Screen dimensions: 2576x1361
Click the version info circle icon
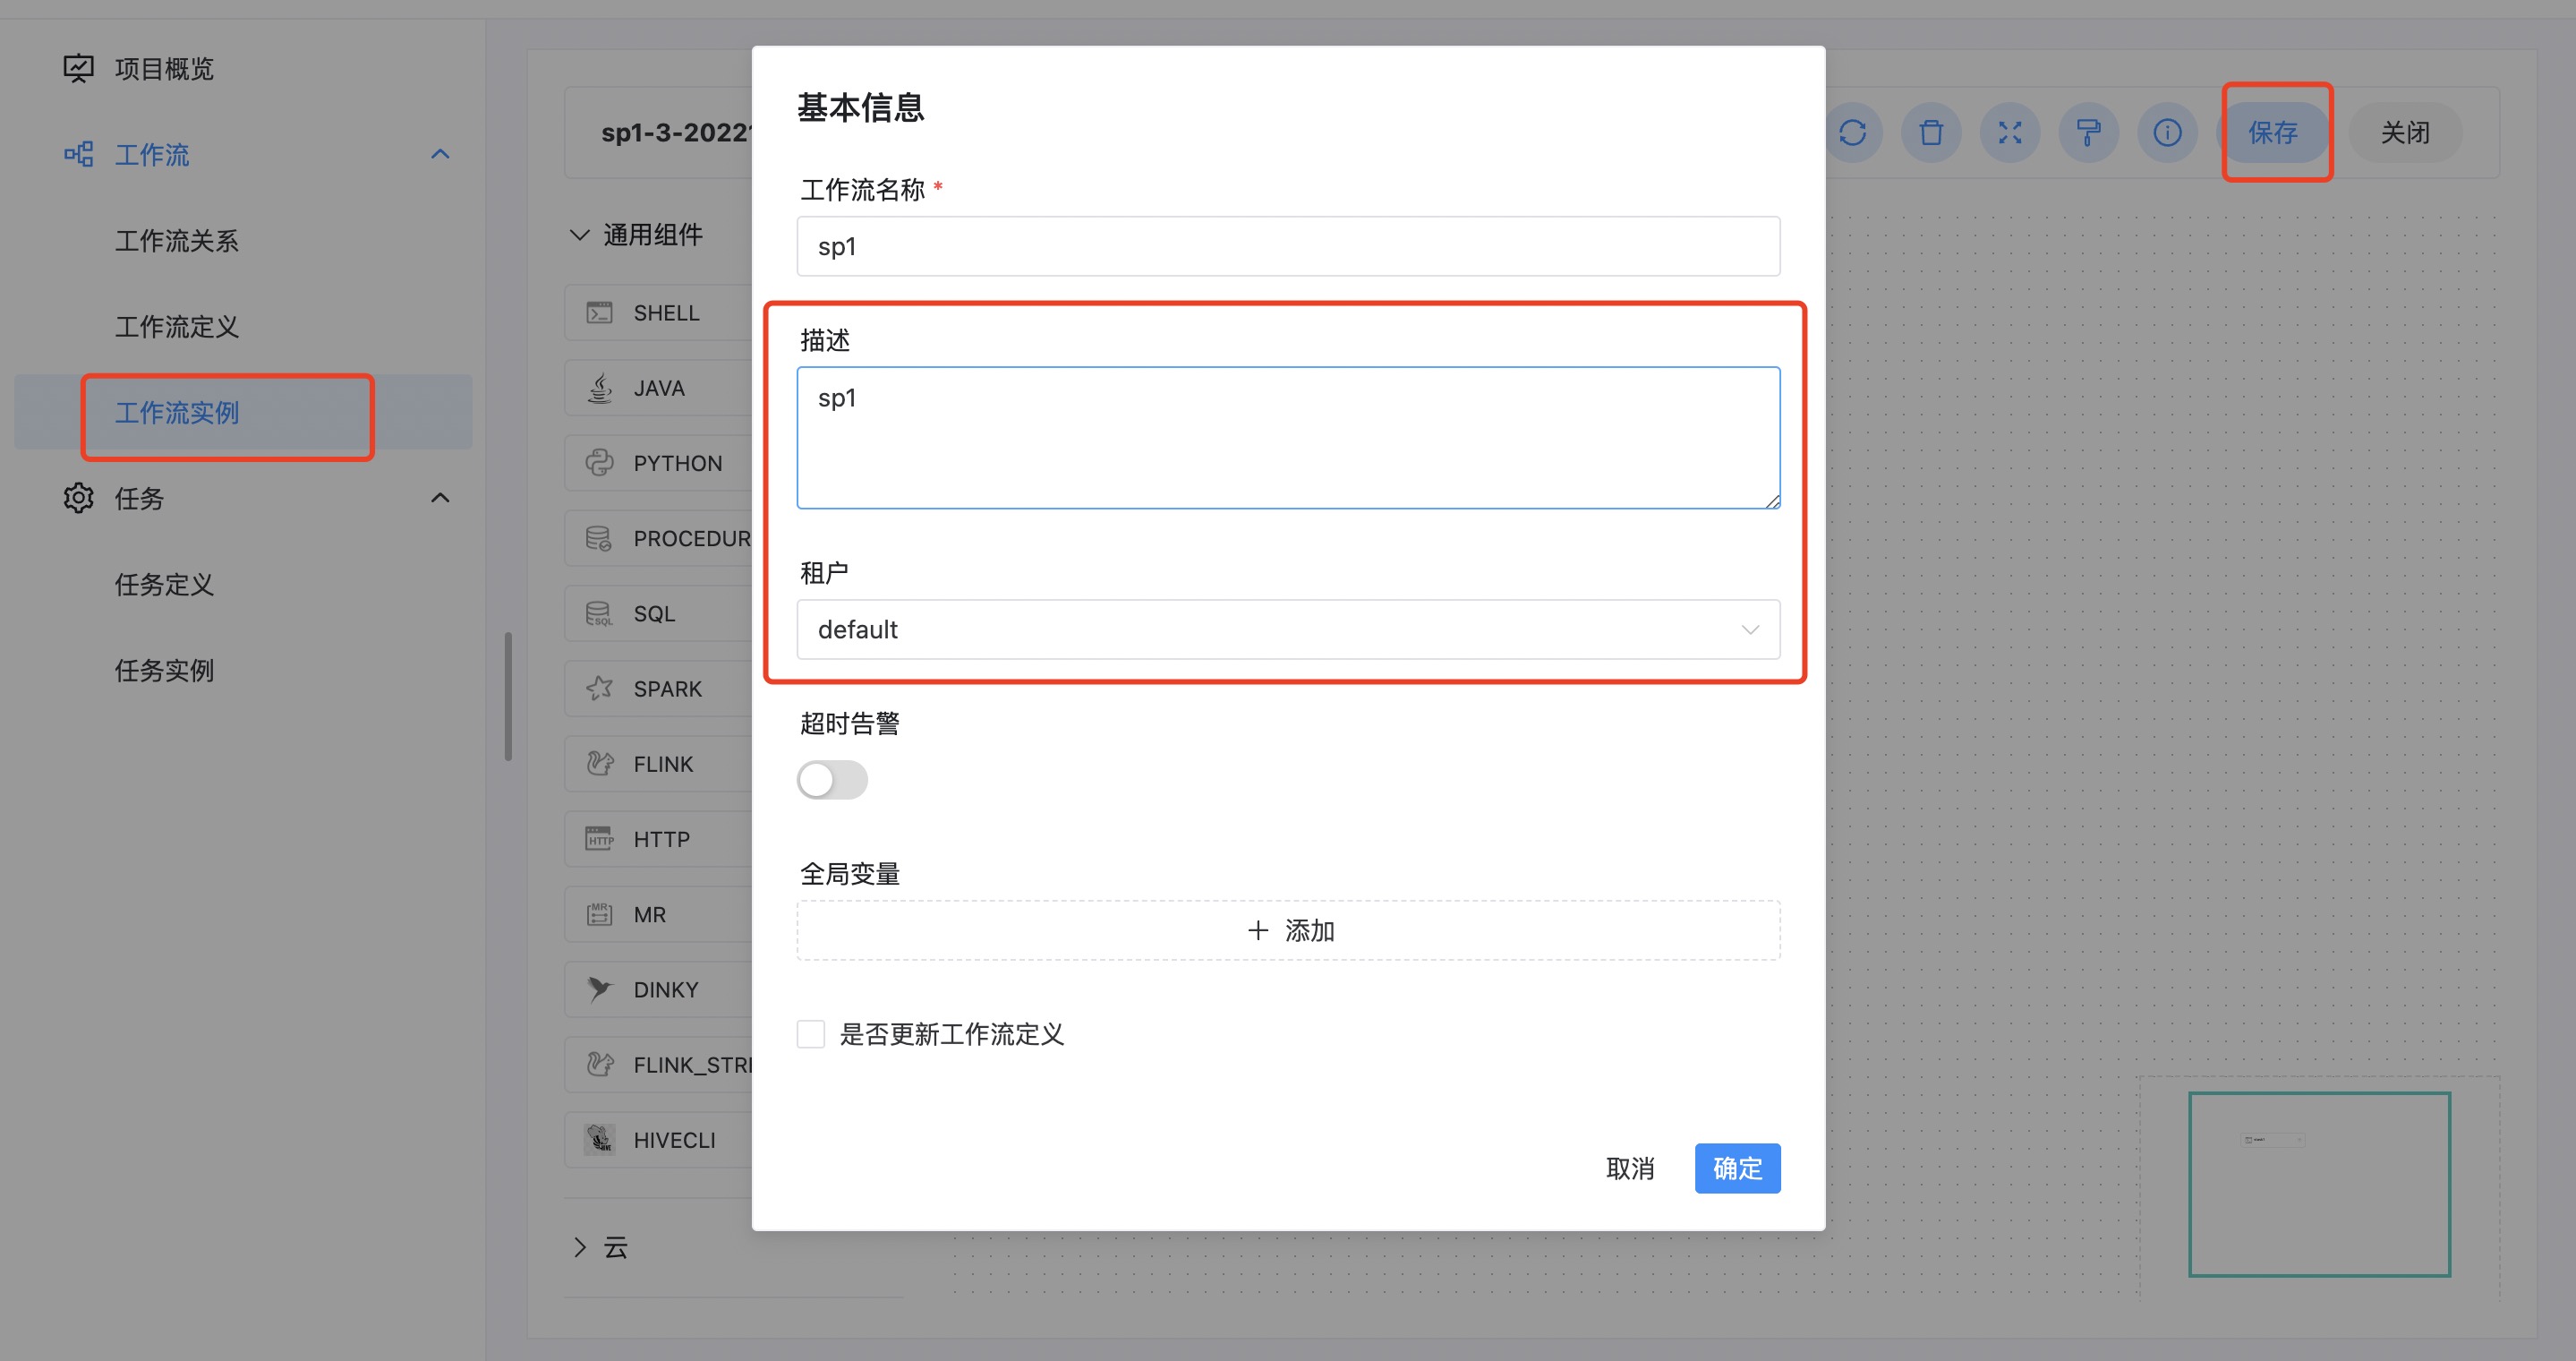click(x=2167, y=132)
